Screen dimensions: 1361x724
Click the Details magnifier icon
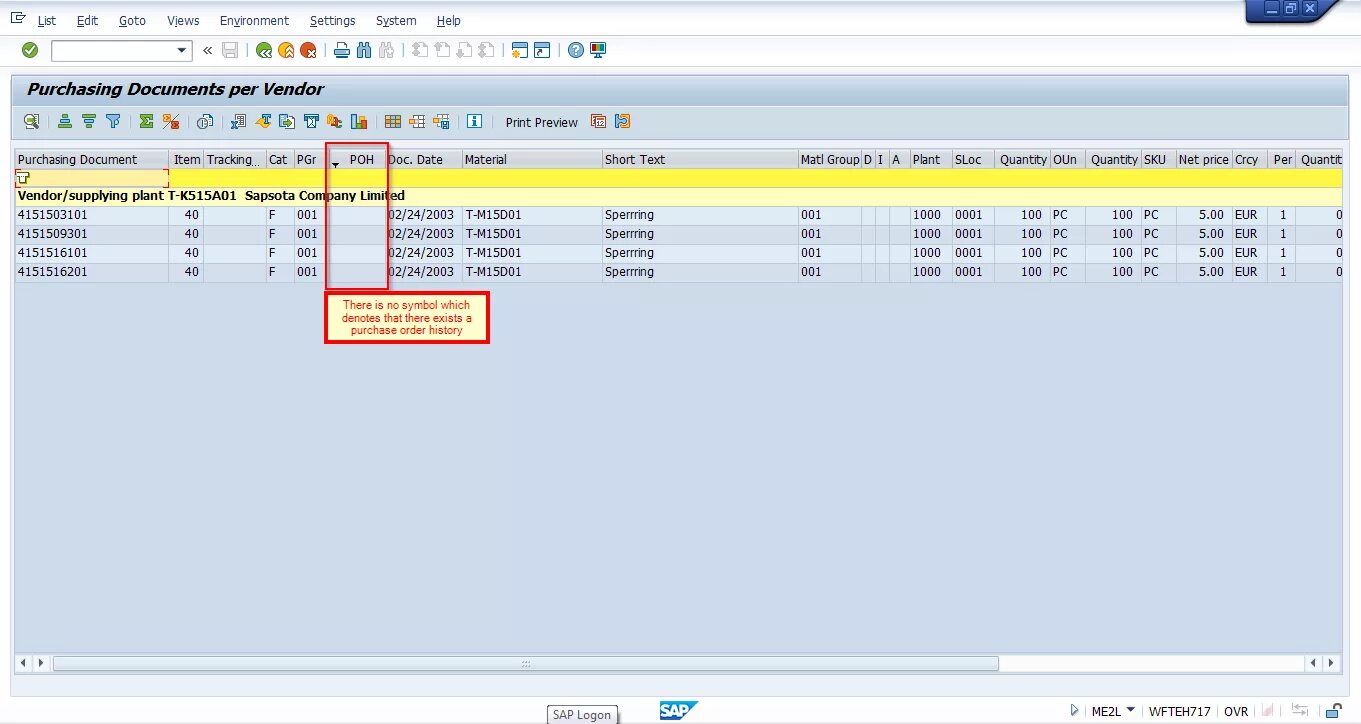coord(32,122)
